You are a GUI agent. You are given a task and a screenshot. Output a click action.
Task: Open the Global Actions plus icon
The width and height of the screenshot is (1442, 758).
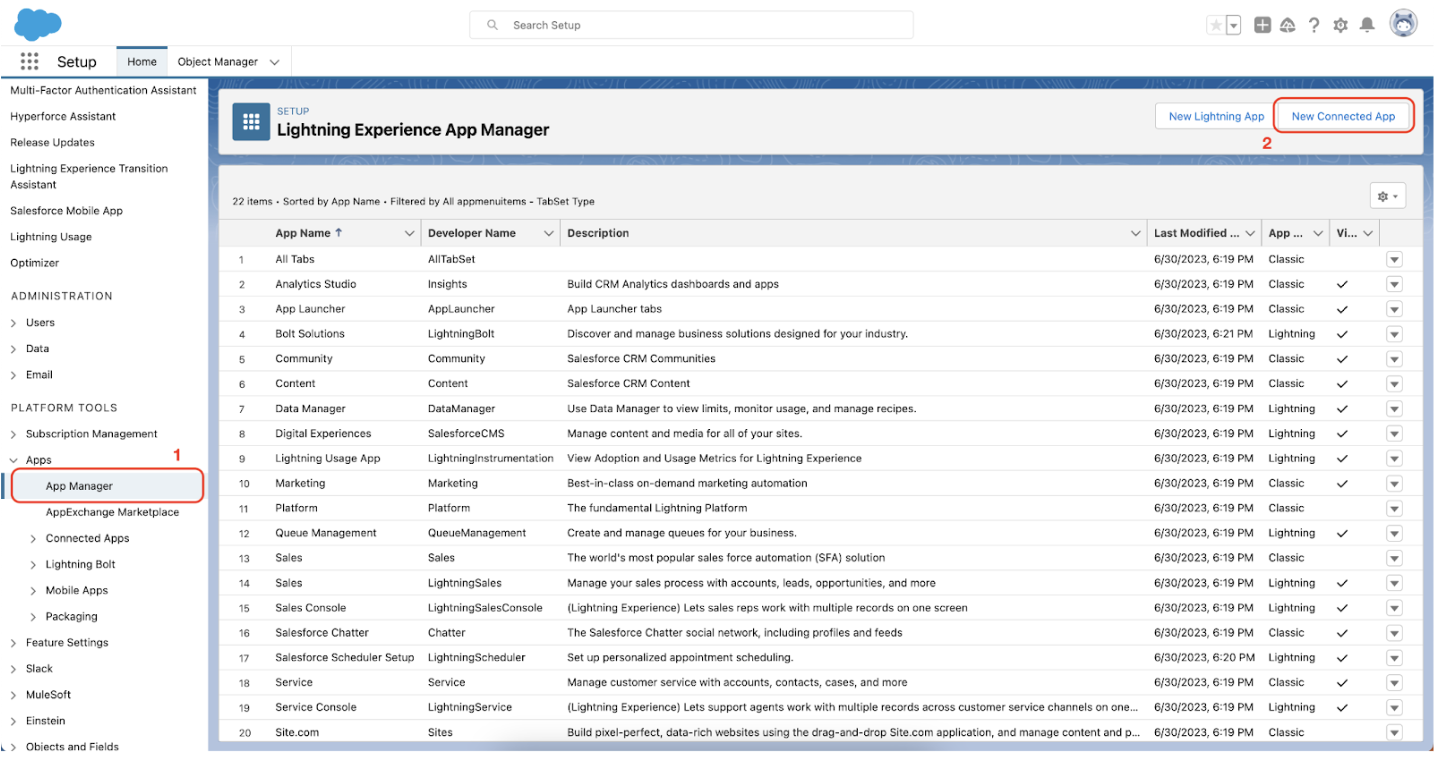(1263, 25)
